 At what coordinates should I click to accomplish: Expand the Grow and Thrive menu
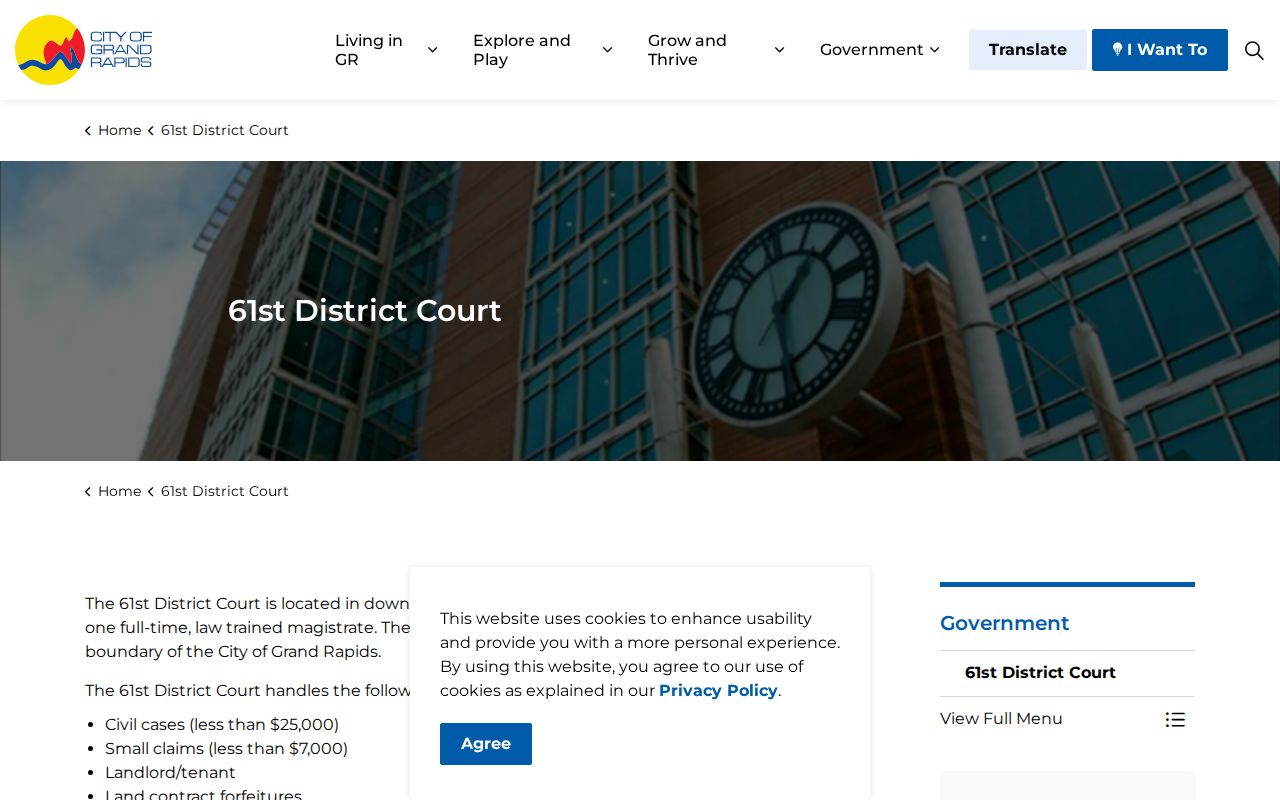pos(716,50)
